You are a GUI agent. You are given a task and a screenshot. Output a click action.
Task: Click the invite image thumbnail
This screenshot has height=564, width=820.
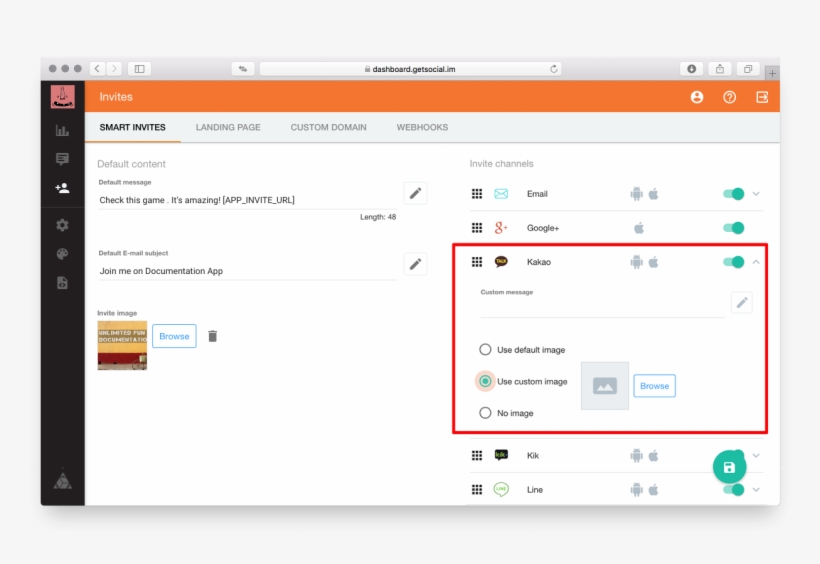click(122, 346)
